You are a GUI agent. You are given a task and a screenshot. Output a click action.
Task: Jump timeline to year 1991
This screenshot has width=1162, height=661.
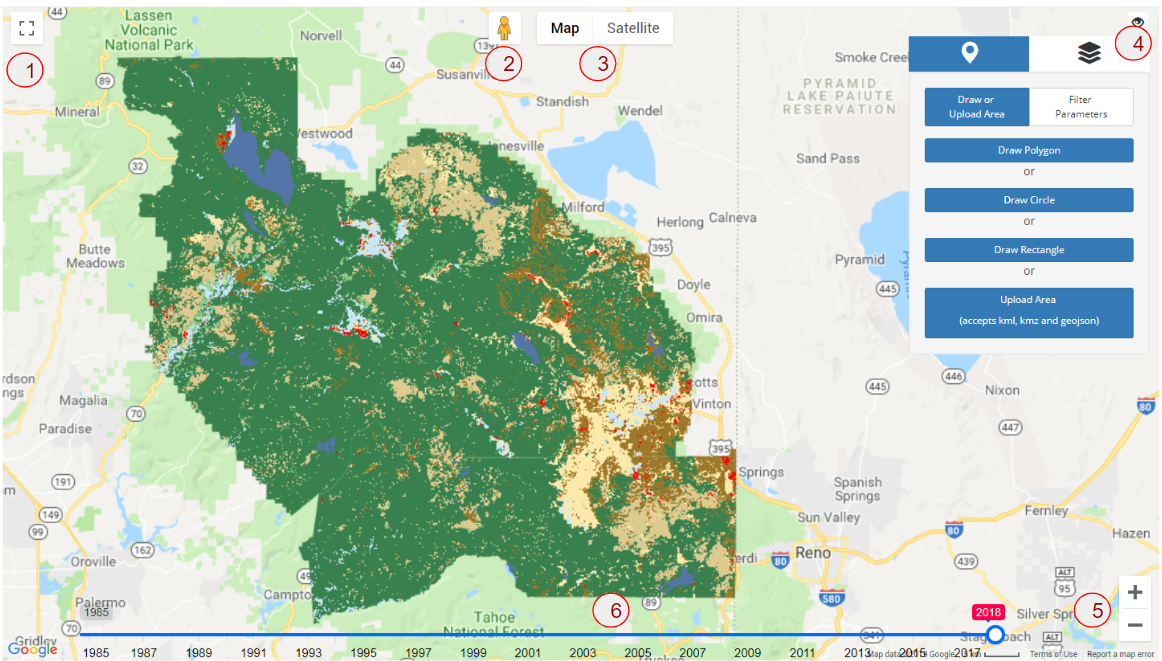click(253, 653)
